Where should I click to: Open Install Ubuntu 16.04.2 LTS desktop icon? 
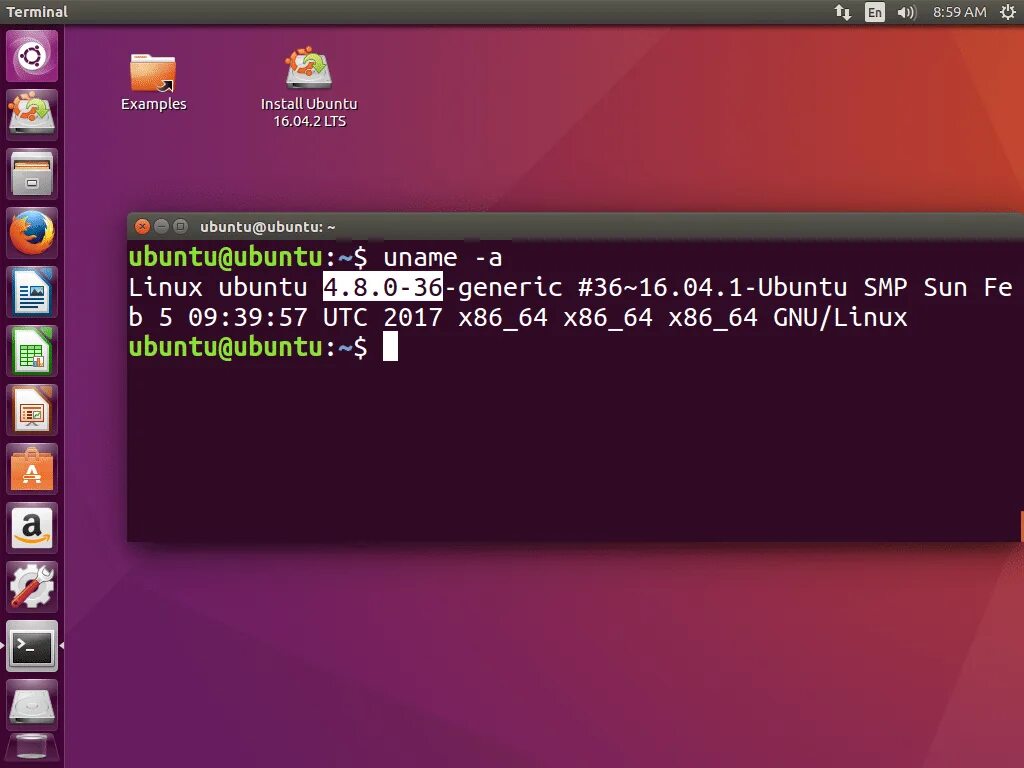[309, 88]
